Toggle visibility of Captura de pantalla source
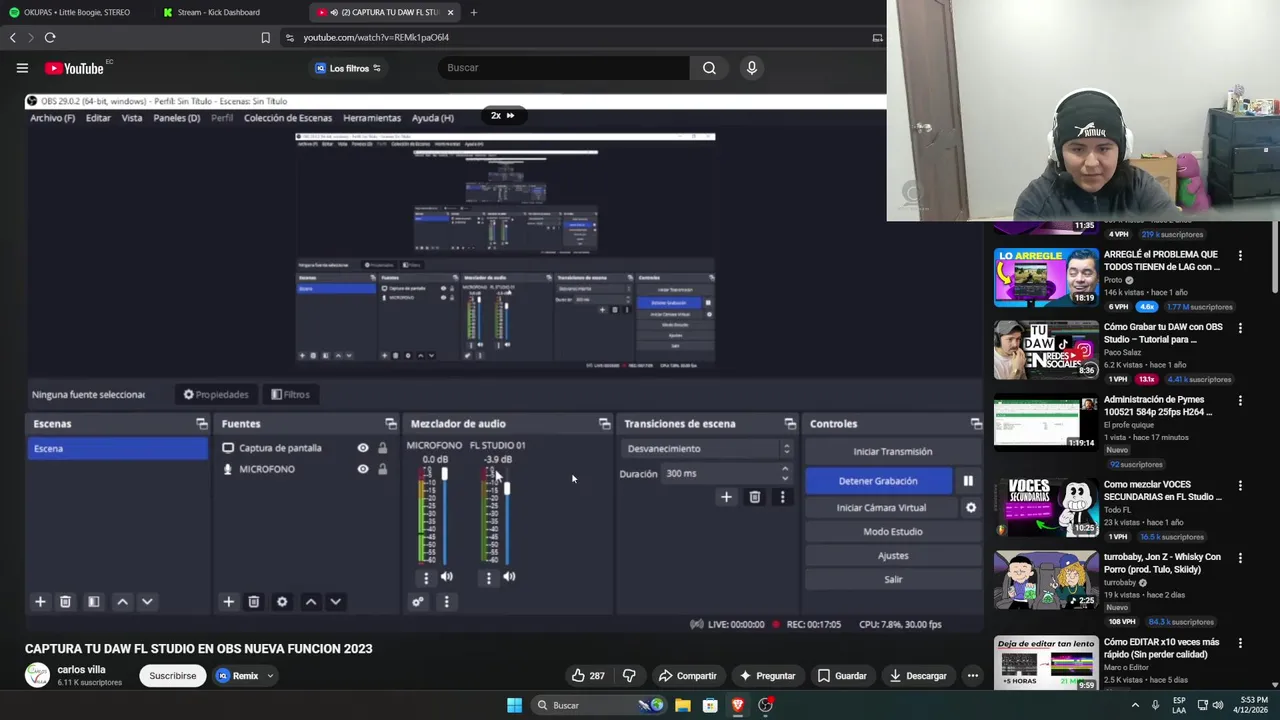The height and width of the screenshot is (720, 1280). coord(363,448)
